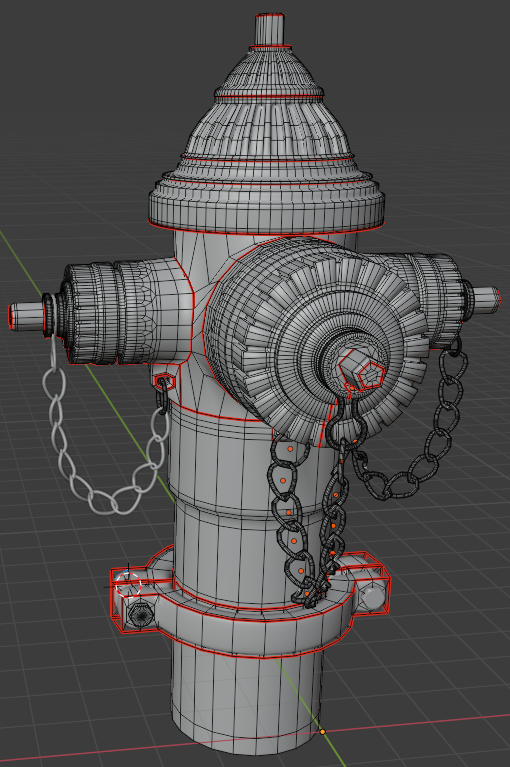The height and width of the screenshot is (767, 510).
Task: Click the orange origin dot at the base
Action: click(323, 732)
